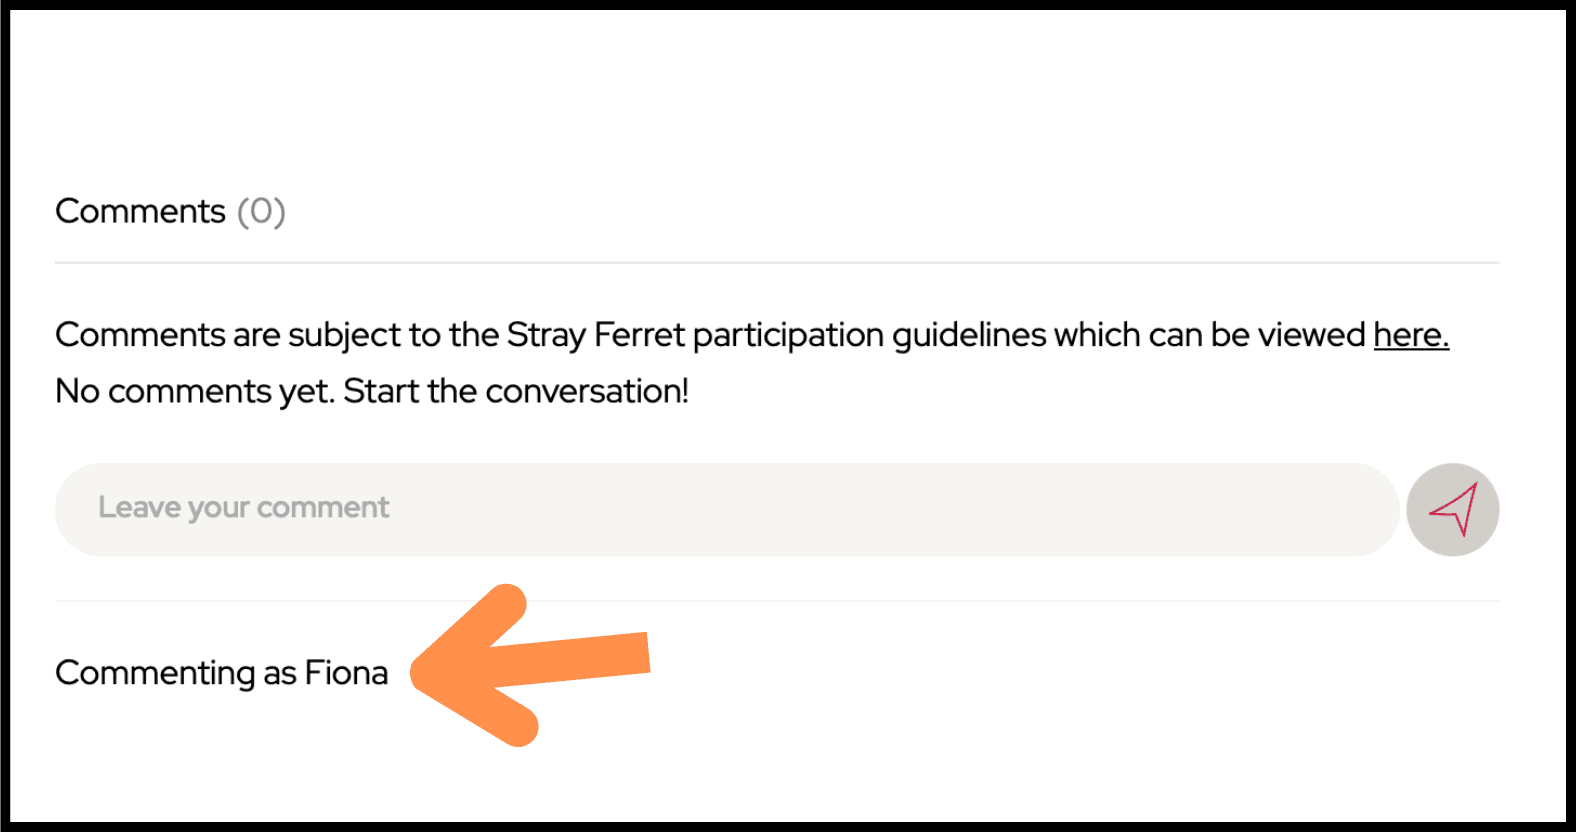Open the participation guidelines here link

[x=1411, y=335]
